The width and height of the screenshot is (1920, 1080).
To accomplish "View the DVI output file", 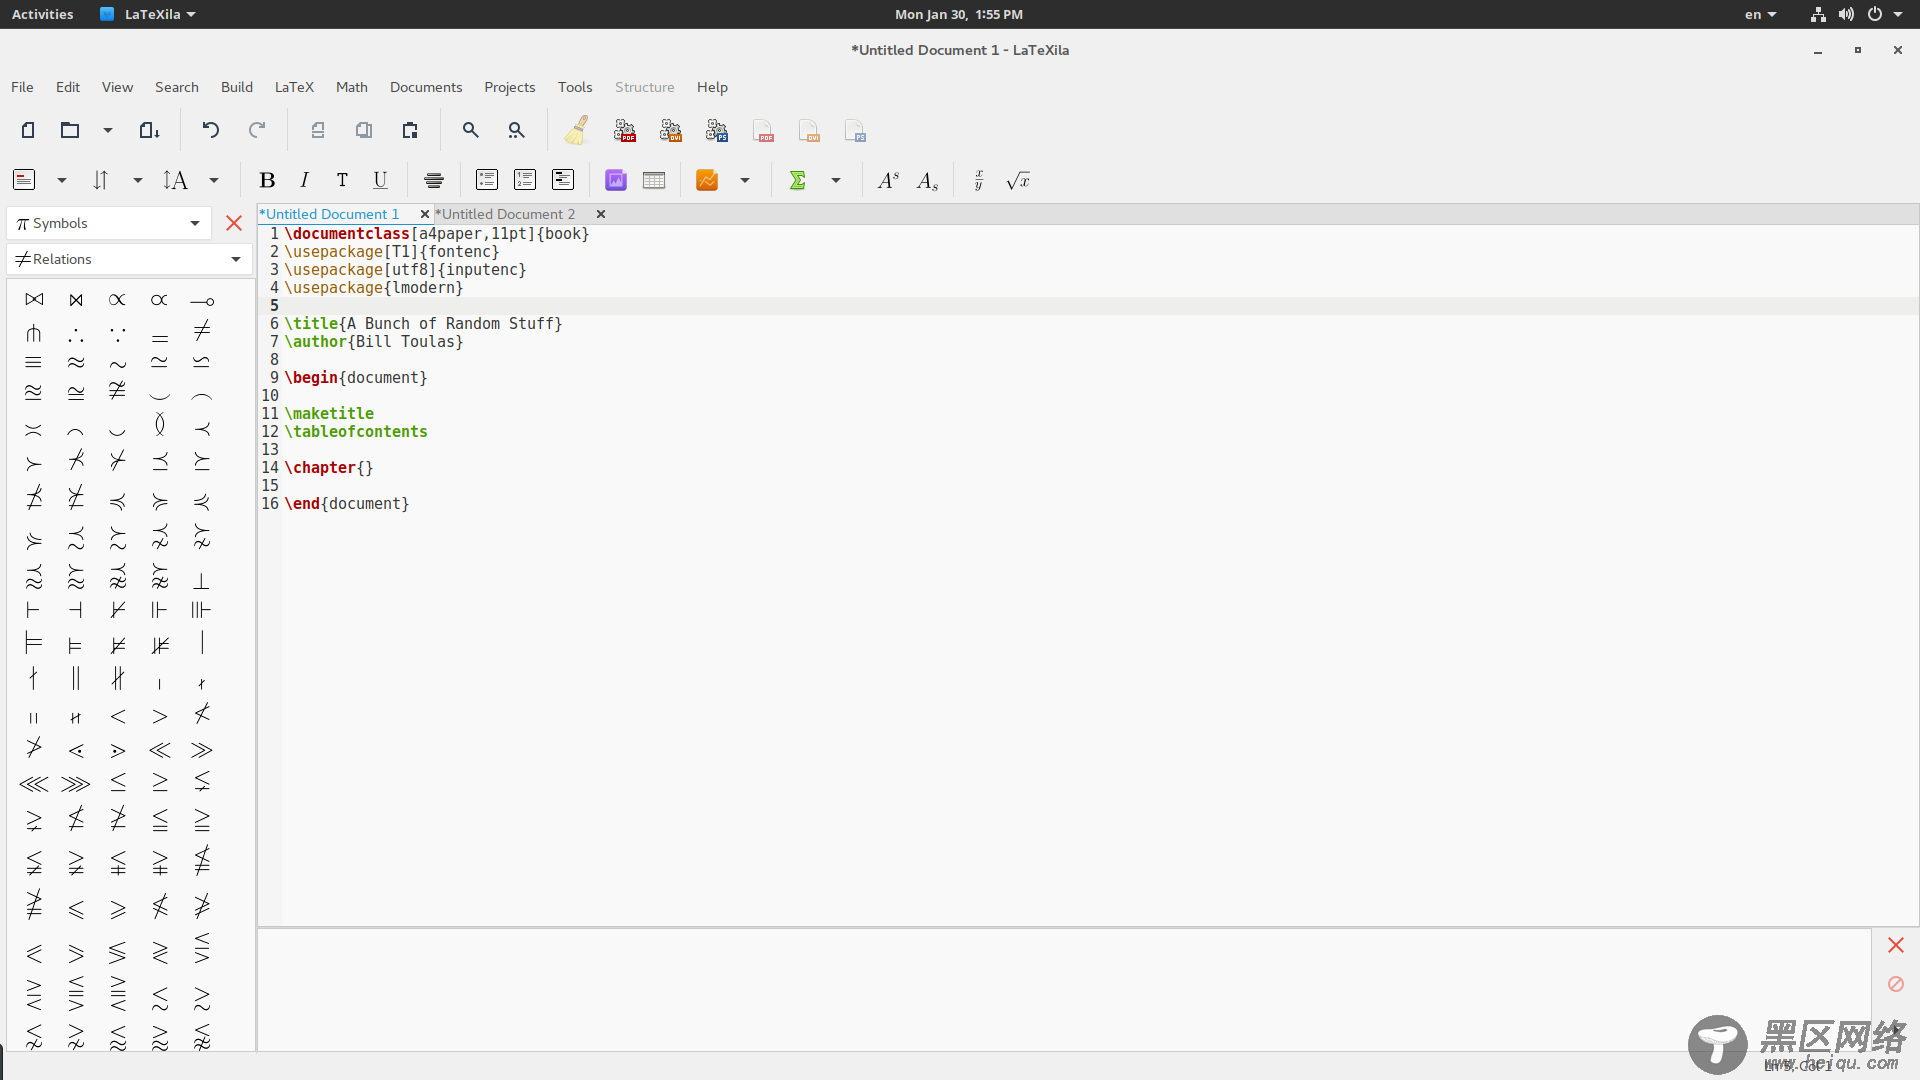I will [809, 130].
